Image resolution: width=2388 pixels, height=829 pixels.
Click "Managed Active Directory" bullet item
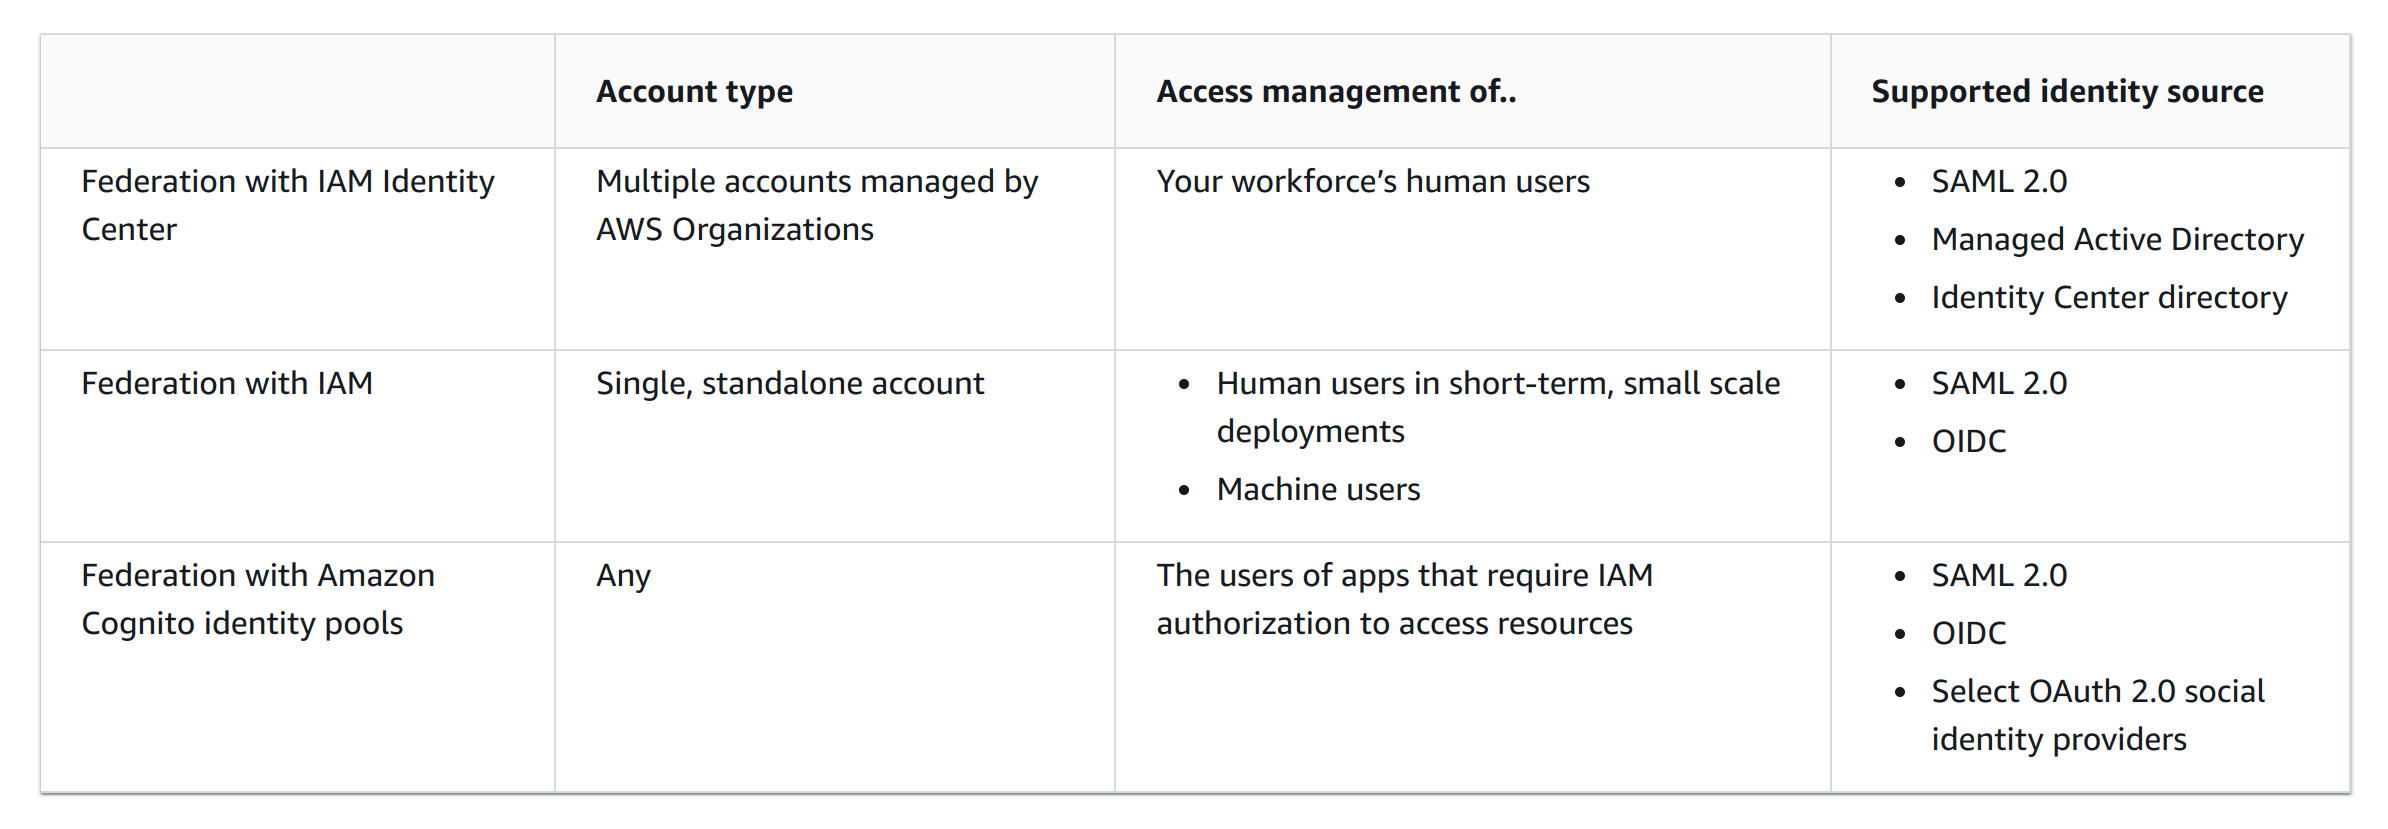(2117, 240)
